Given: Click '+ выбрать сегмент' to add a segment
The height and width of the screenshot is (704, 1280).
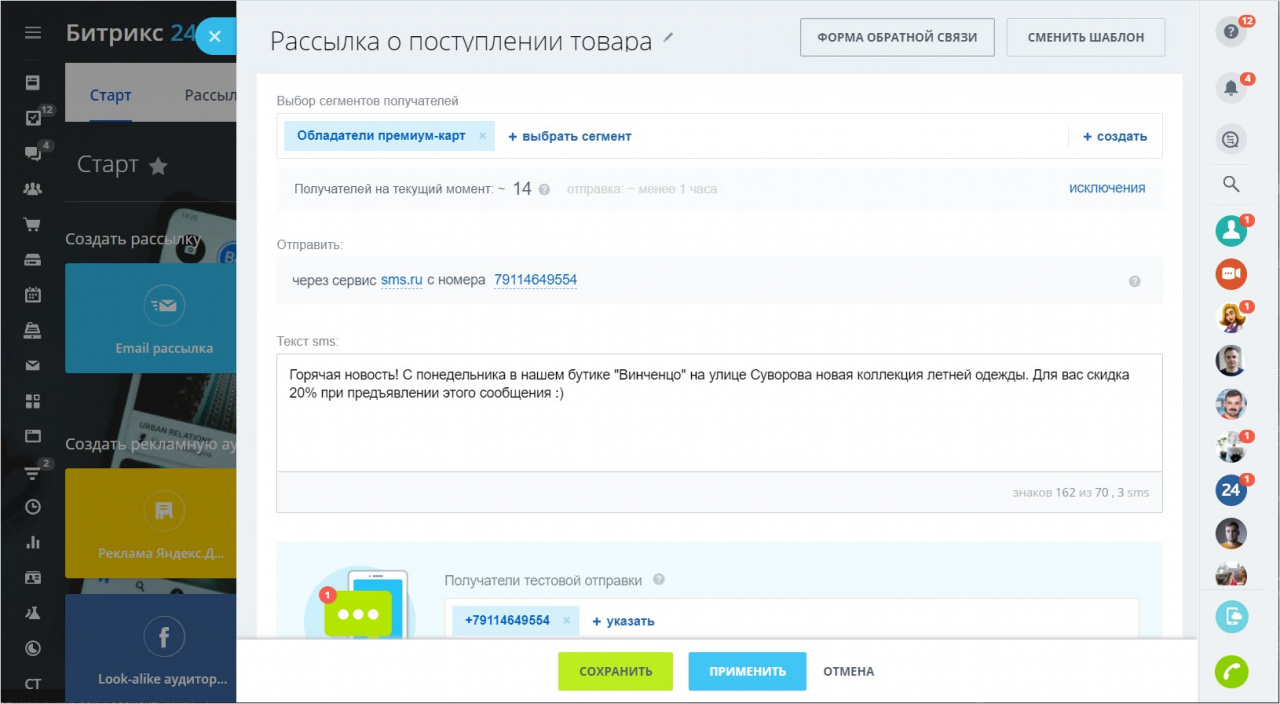Looking at the screenshot, I should (x=569, y=135).
